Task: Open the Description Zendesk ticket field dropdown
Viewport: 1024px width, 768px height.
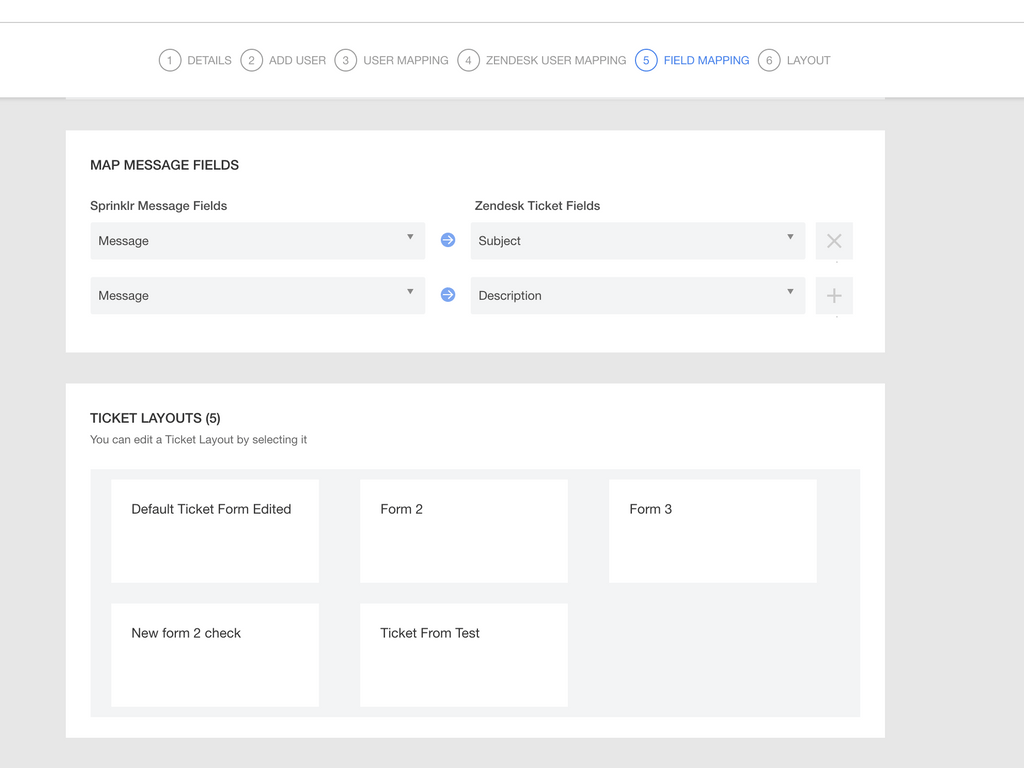Action: point(637,296)
